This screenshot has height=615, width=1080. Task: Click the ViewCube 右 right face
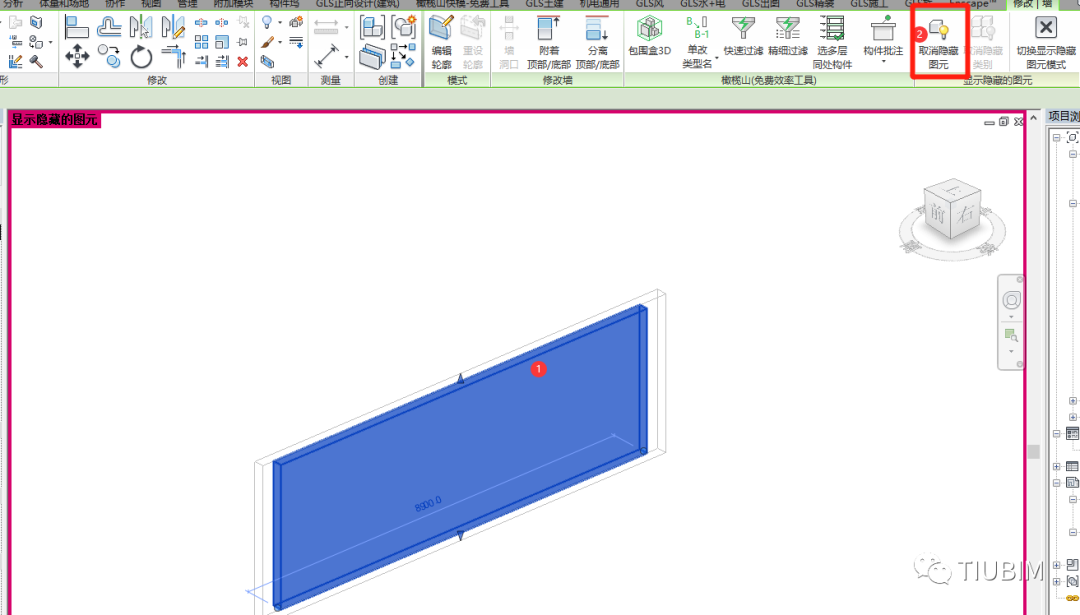point(966,213)
